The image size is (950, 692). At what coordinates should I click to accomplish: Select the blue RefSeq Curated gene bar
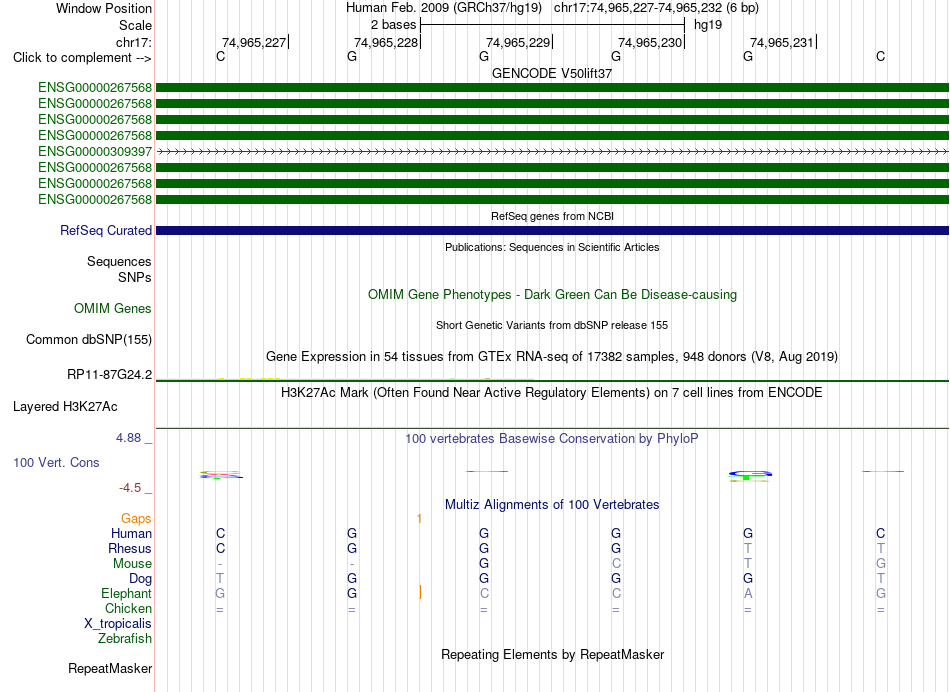(x=552, y=230)
